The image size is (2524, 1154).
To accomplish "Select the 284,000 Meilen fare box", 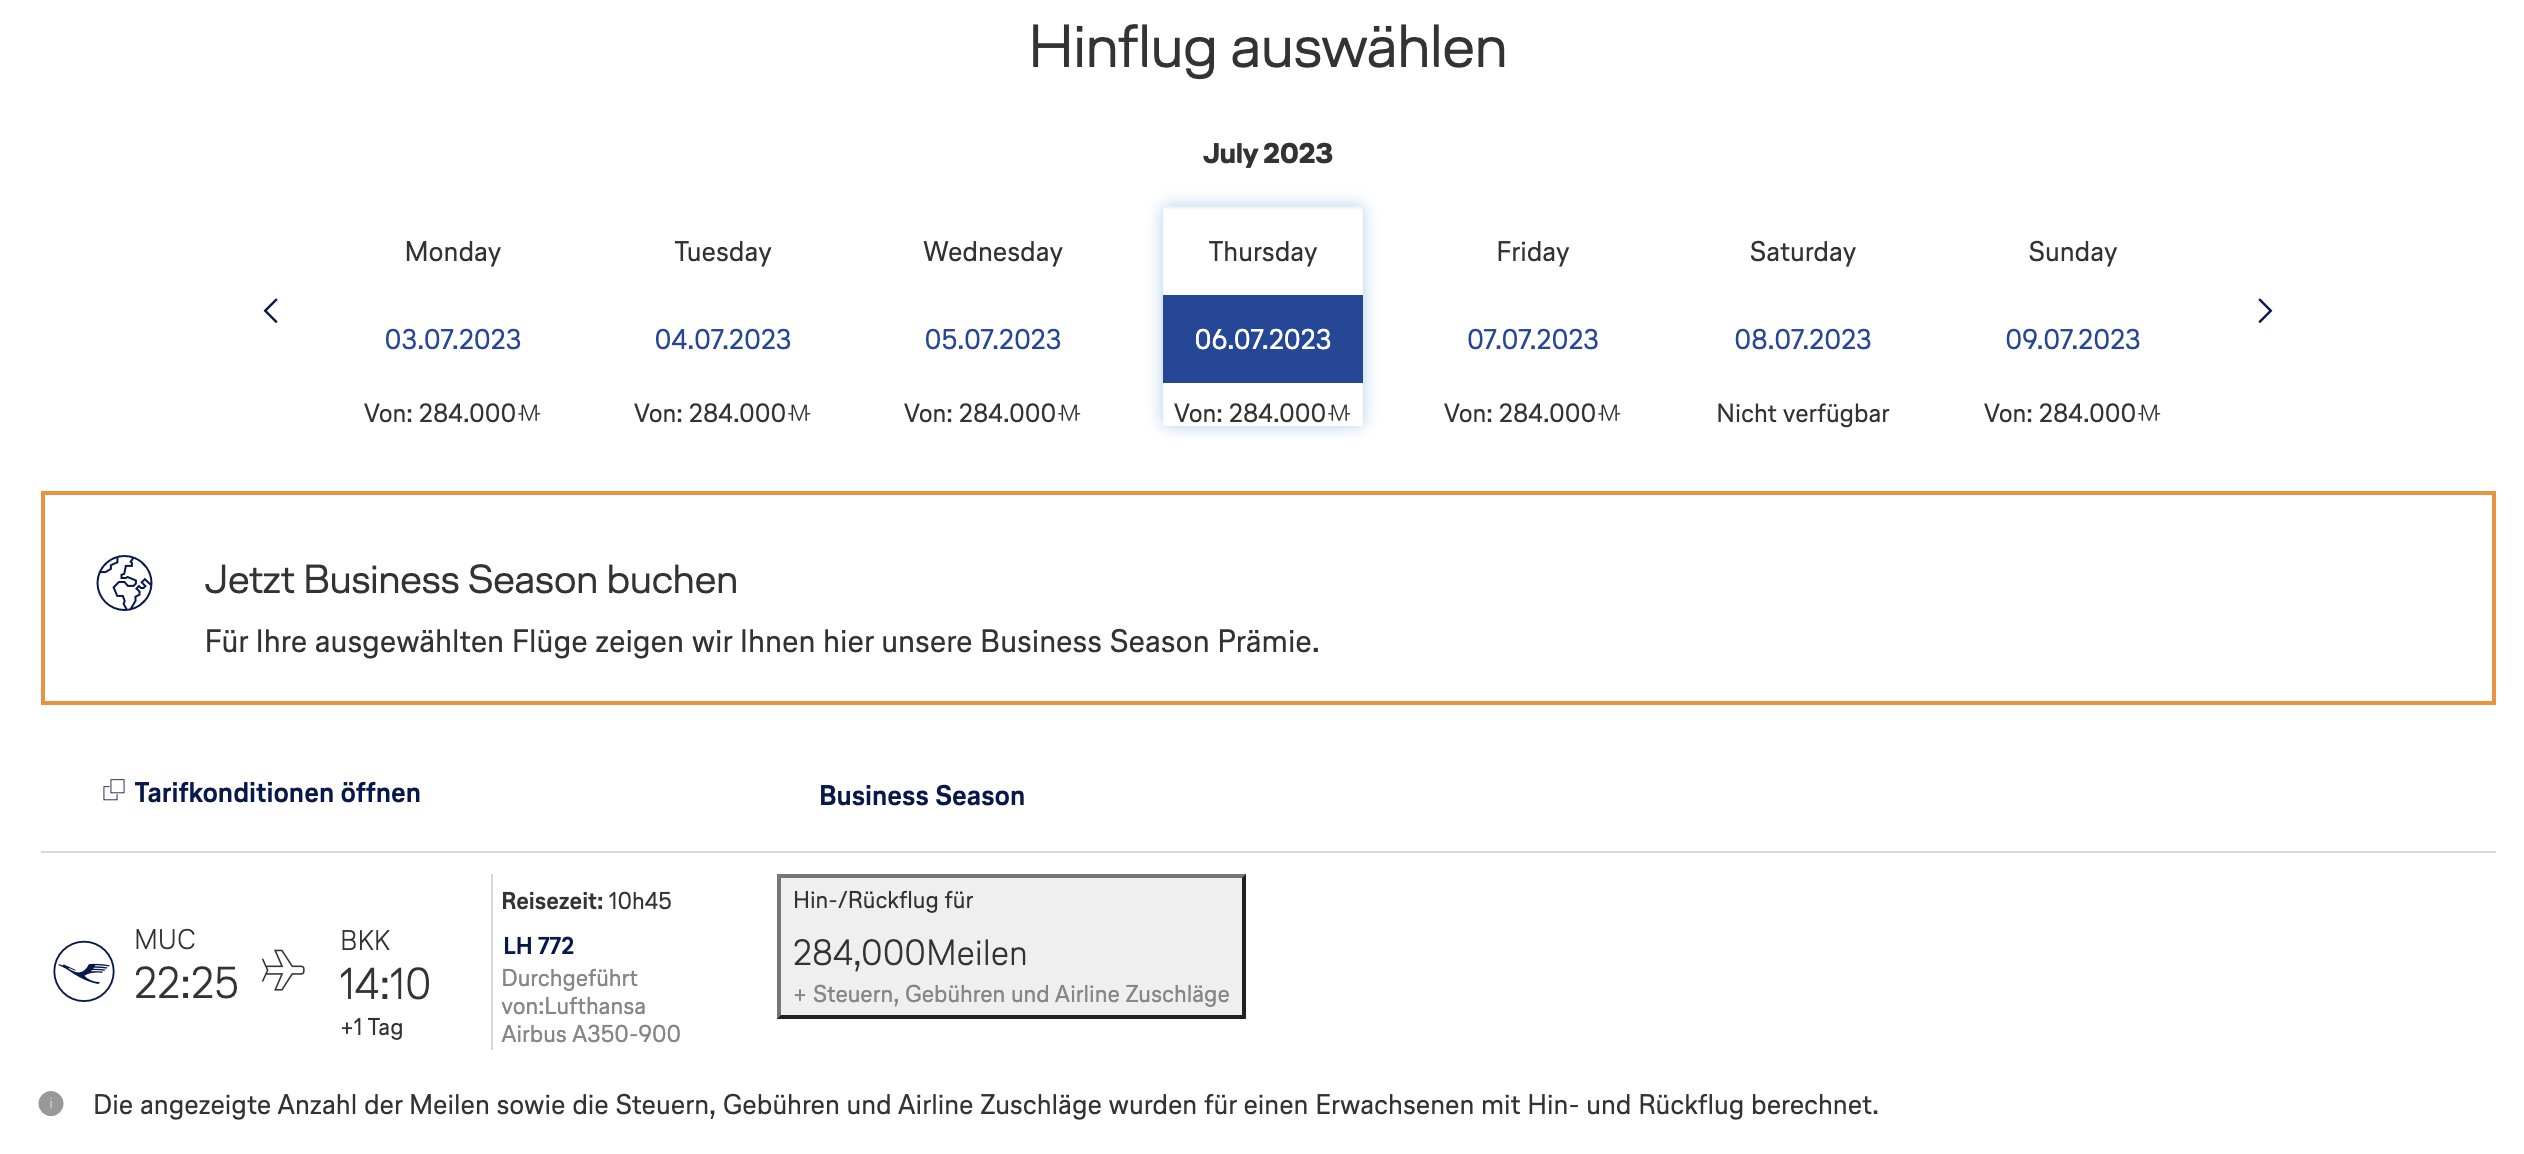I will (1010, 946).
